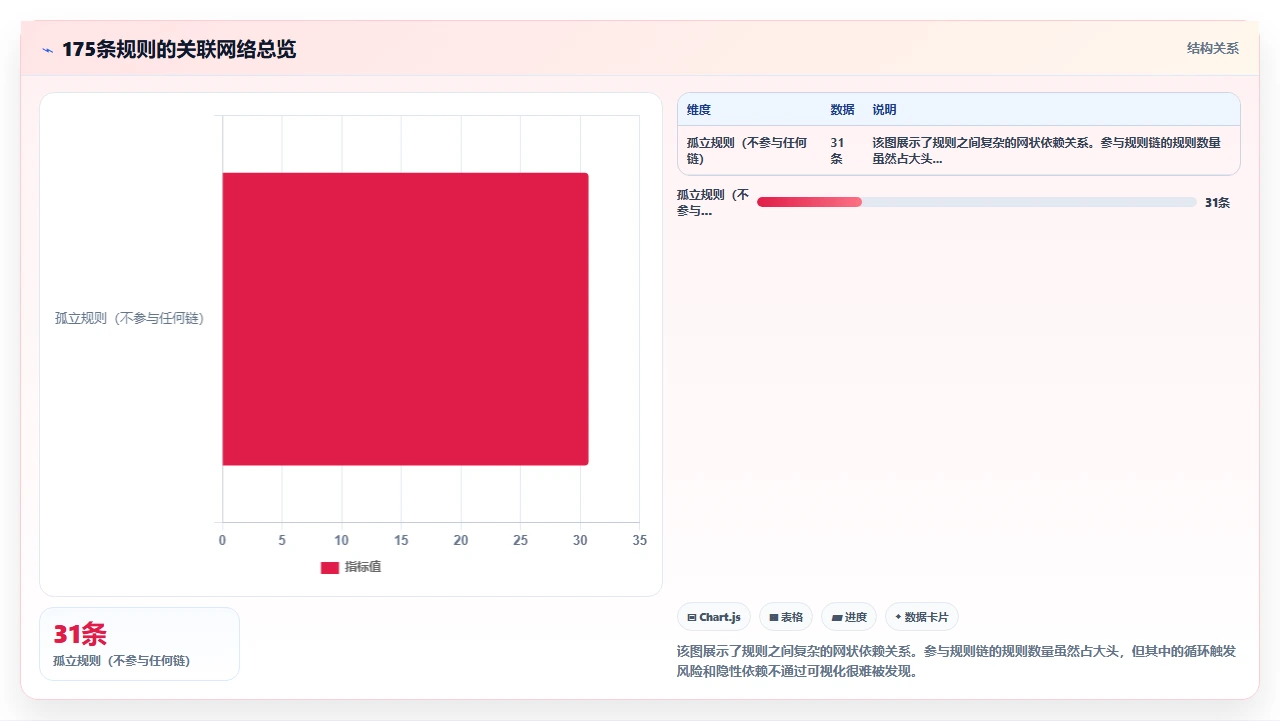
Task: Click the 孤立规则 caption on the data card
Action: pyautogui.click(x=121, y=661)
